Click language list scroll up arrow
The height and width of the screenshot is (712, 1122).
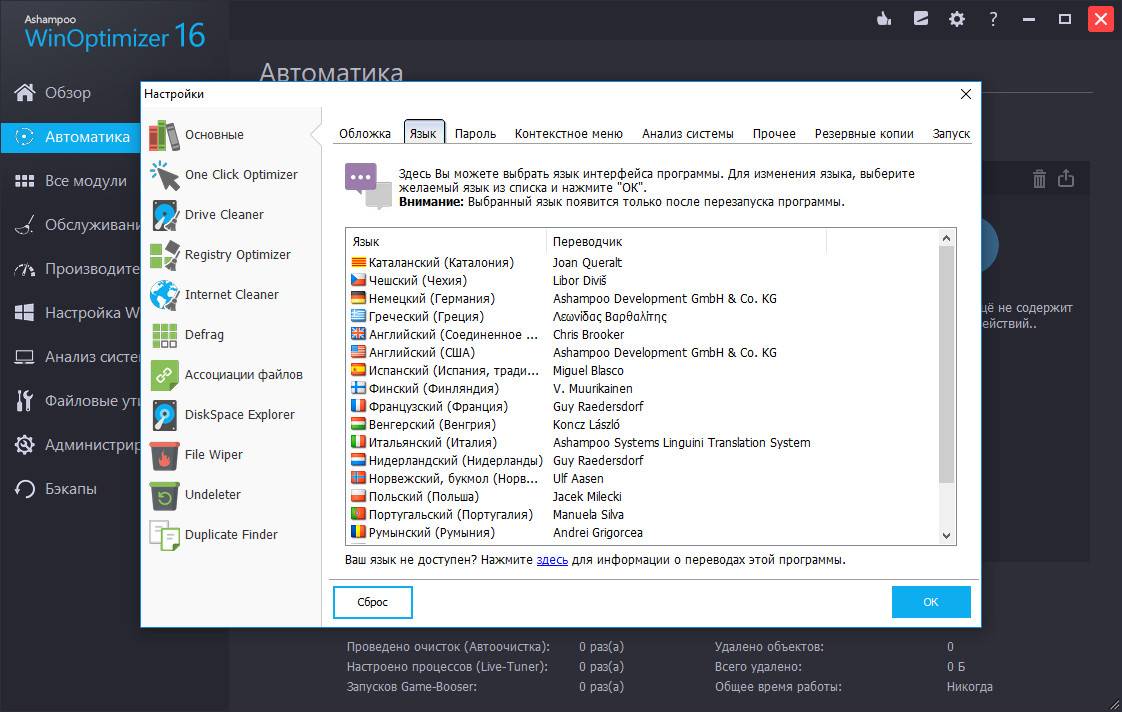click(946, 238)
